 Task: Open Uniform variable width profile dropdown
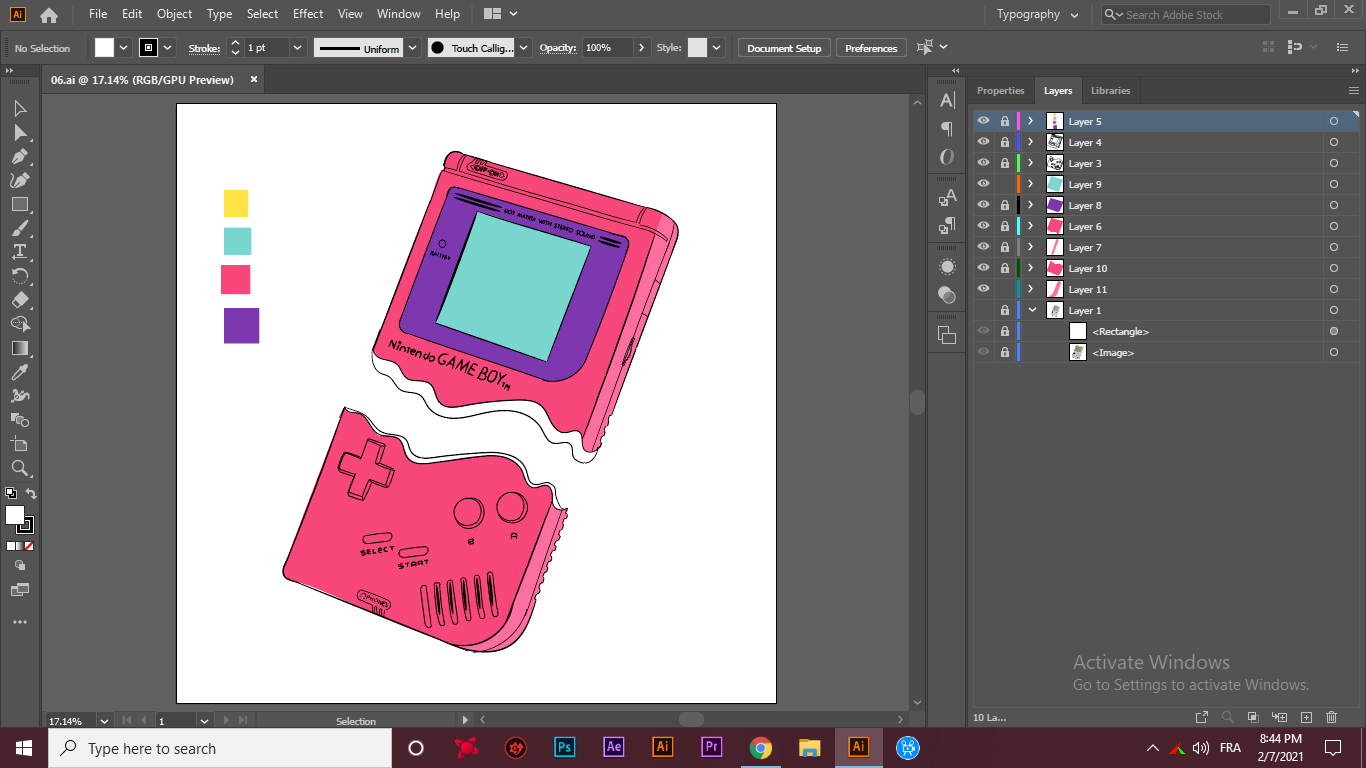[412, 48]
